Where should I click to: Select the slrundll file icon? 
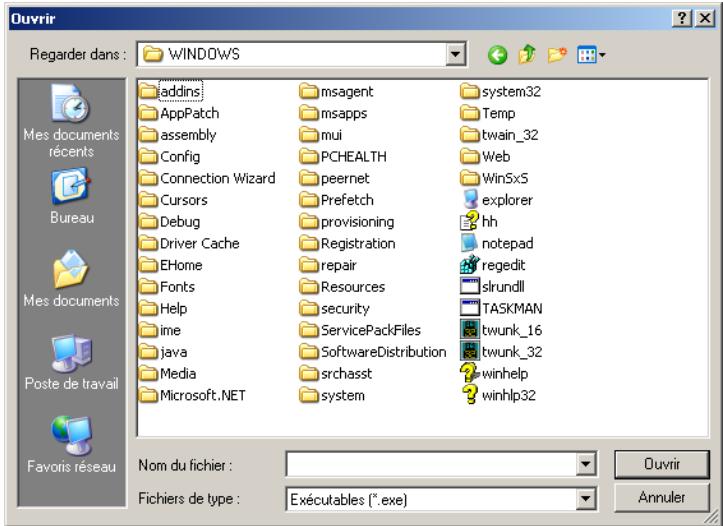(470, 286)
